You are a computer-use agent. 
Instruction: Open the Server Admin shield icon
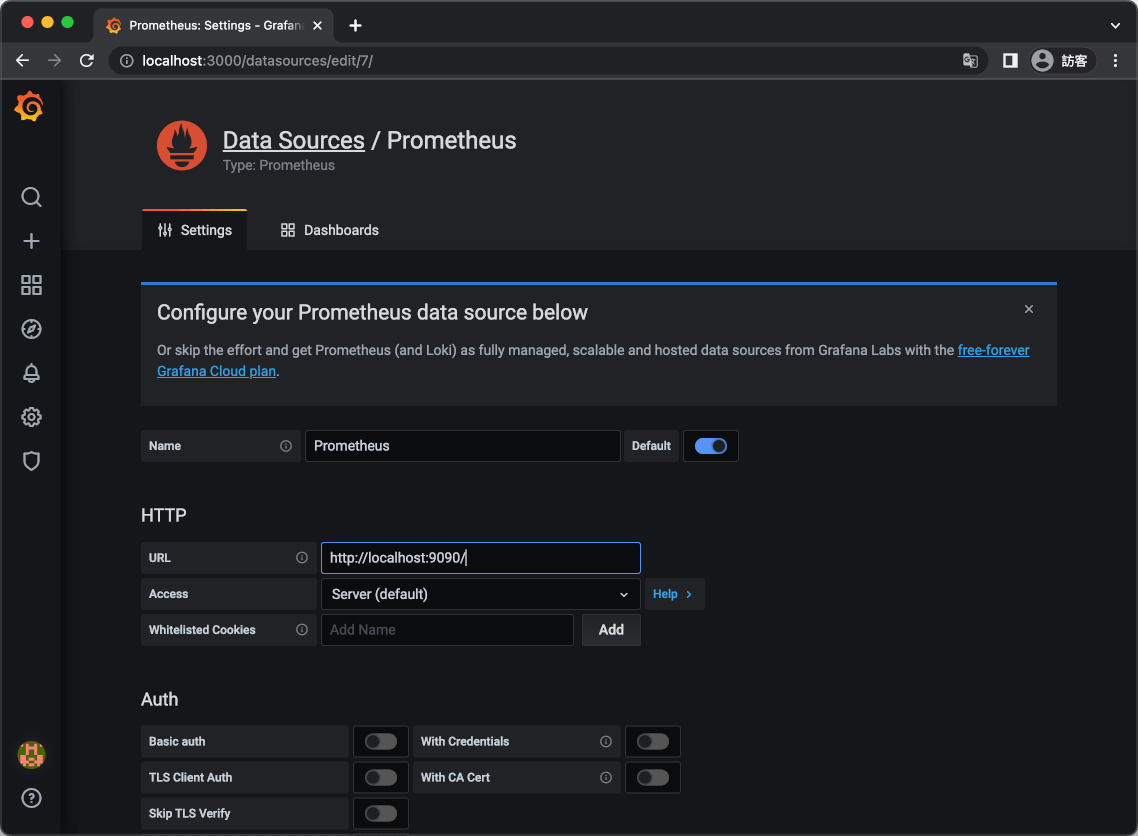click(31, 461)
